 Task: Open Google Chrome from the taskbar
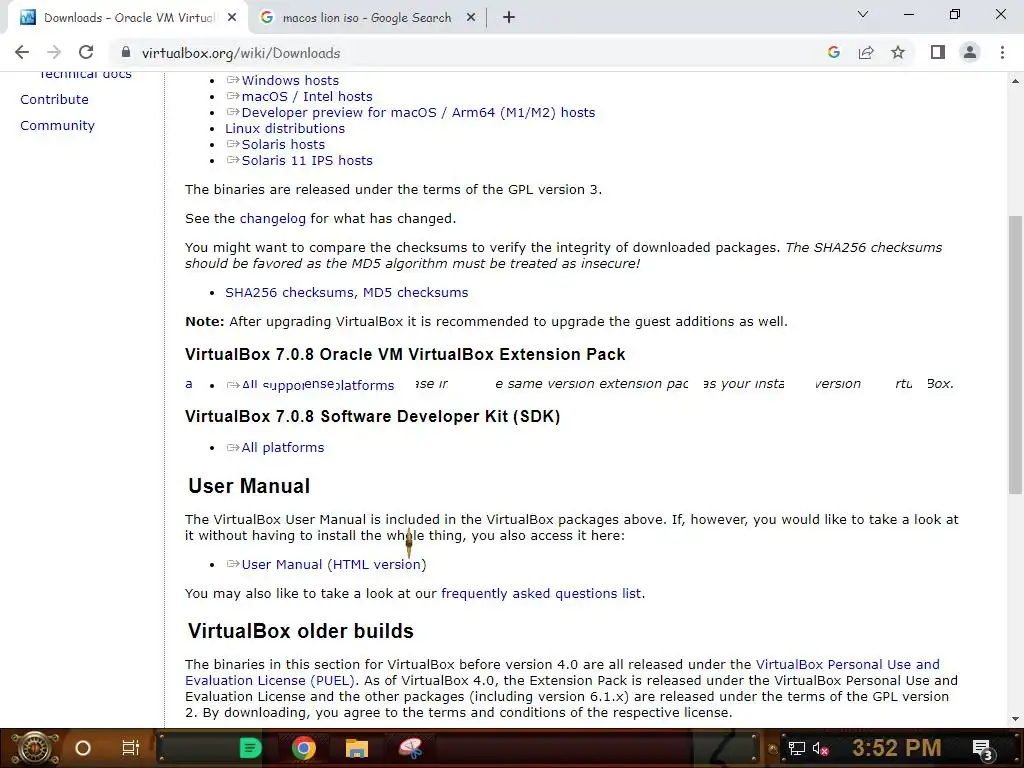click(304, 748)
